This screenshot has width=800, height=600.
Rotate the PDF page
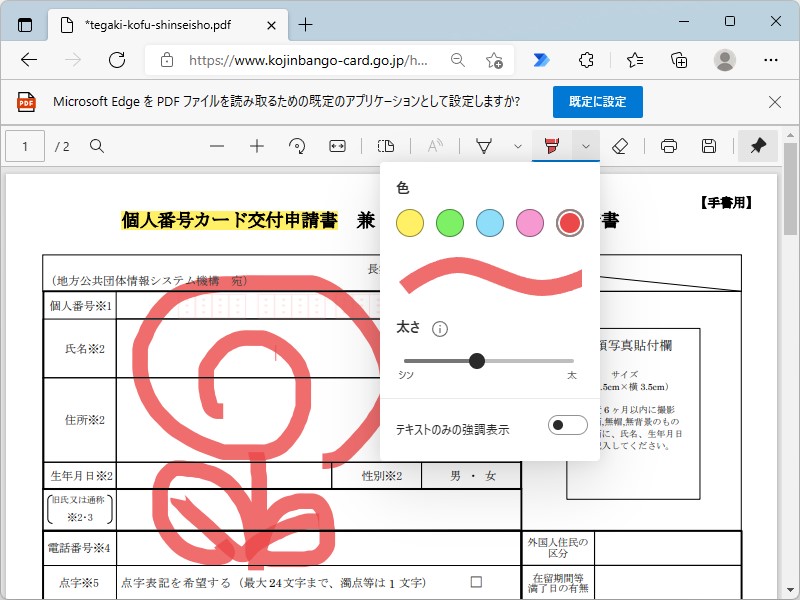297,146
